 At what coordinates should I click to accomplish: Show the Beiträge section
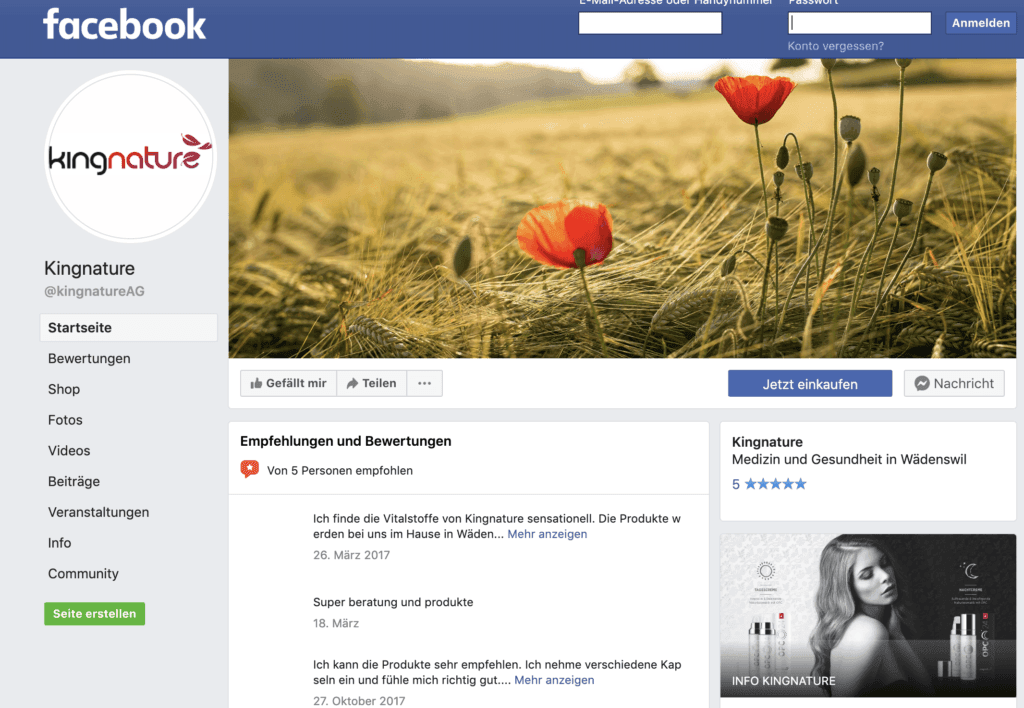pyautogui.click(x=74, y=481)
